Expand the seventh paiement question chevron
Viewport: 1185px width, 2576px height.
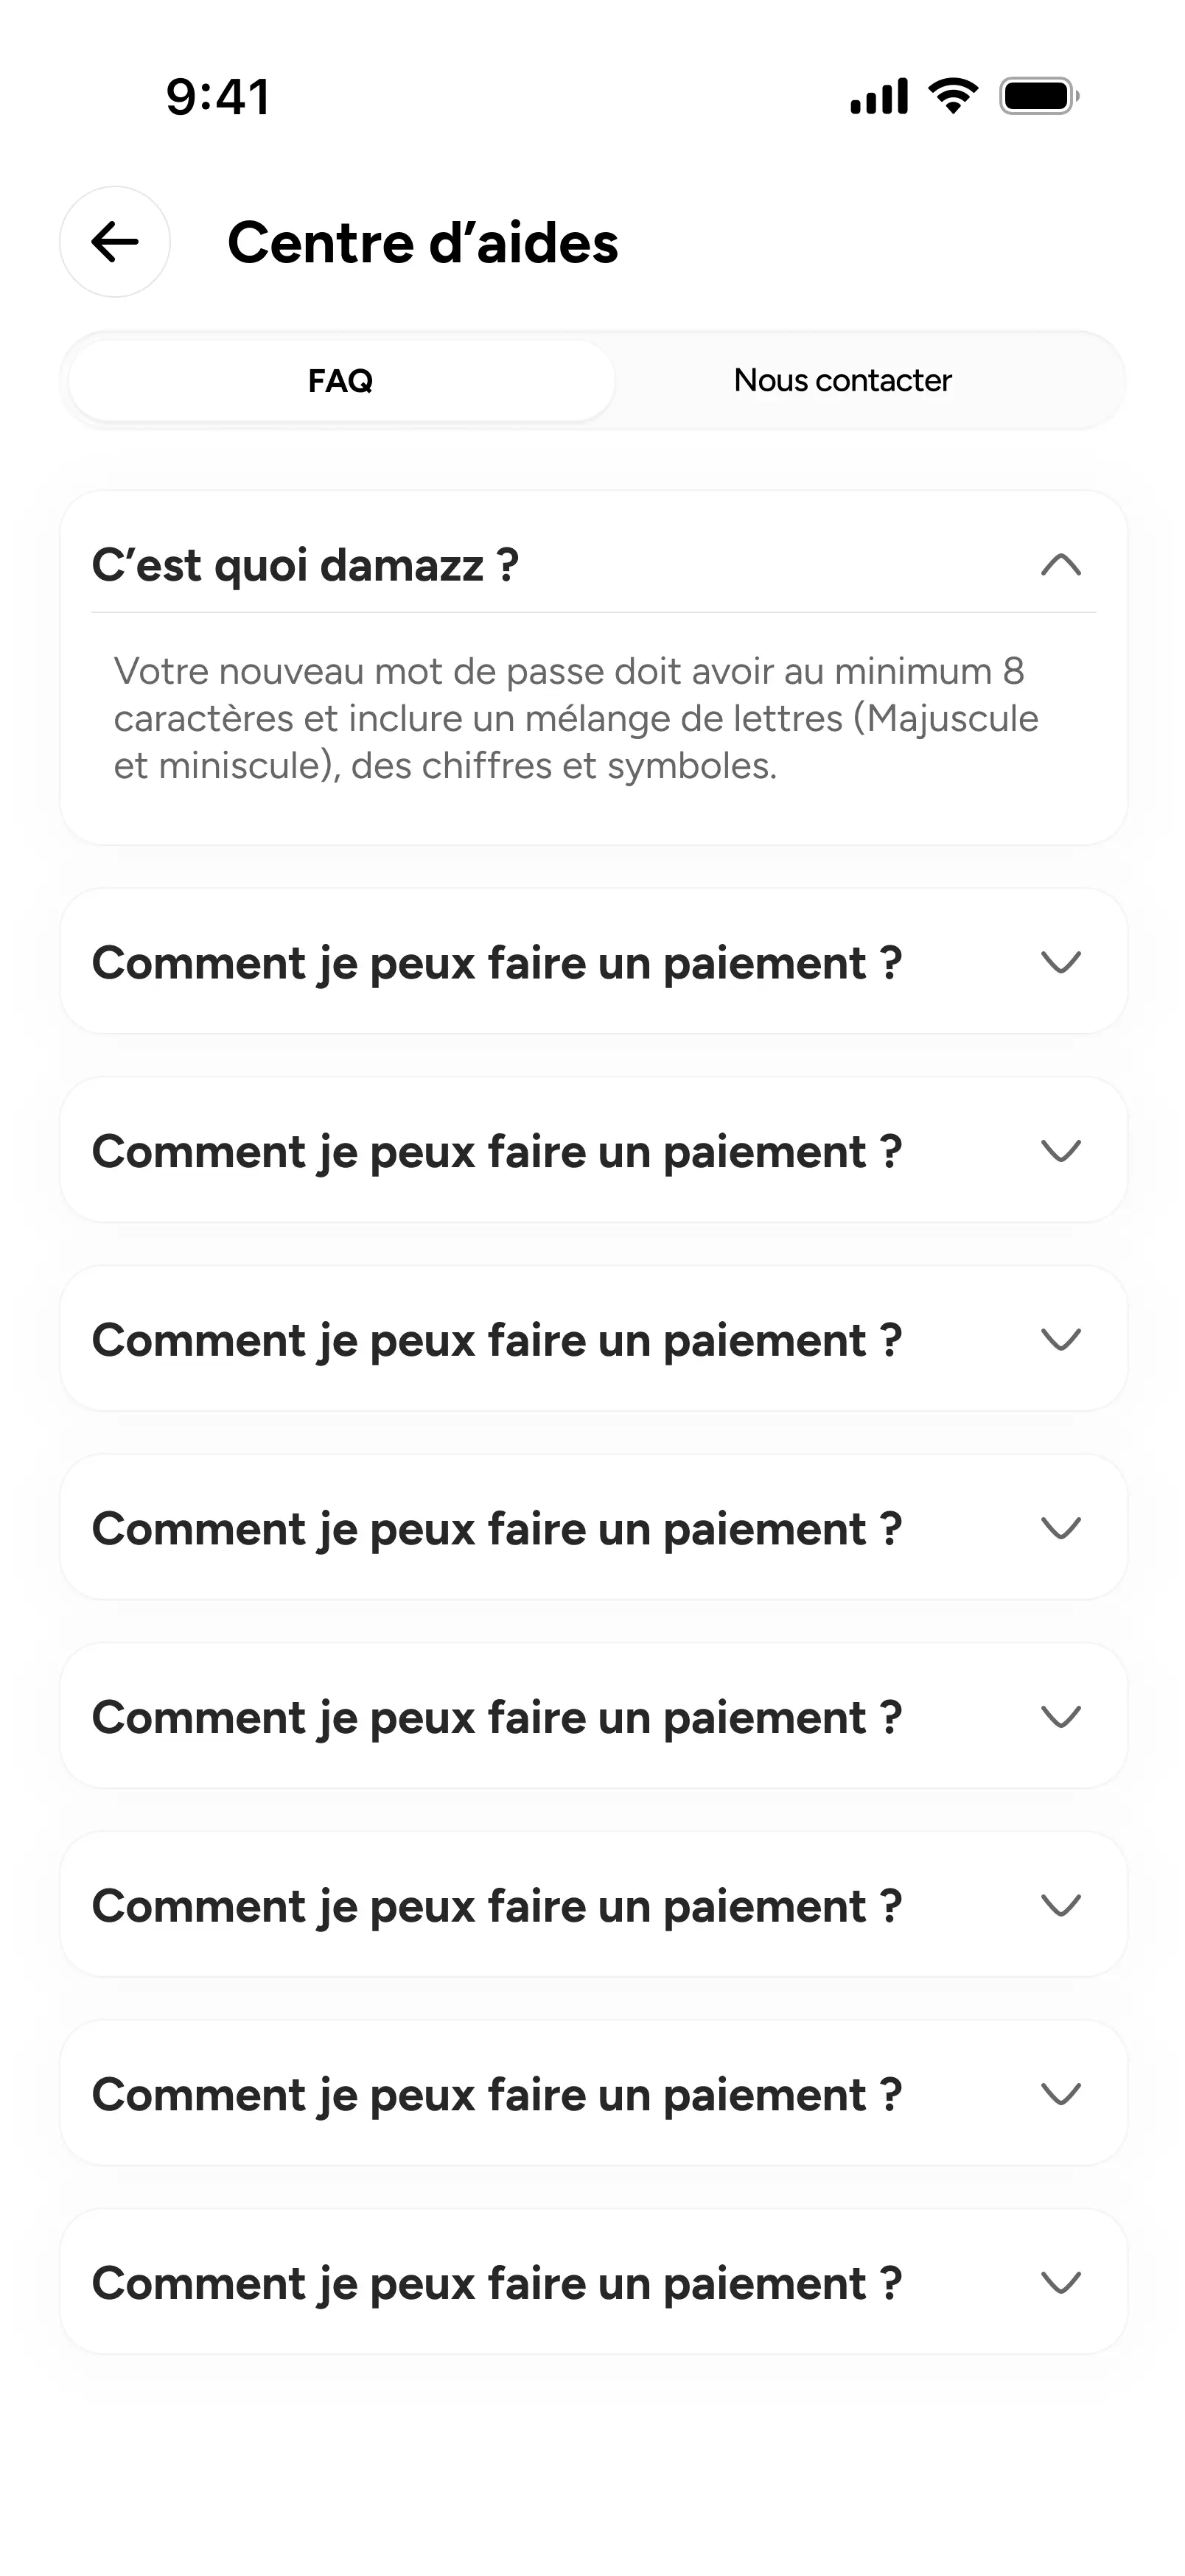pyautogui.click(x=1061, y=2094)
